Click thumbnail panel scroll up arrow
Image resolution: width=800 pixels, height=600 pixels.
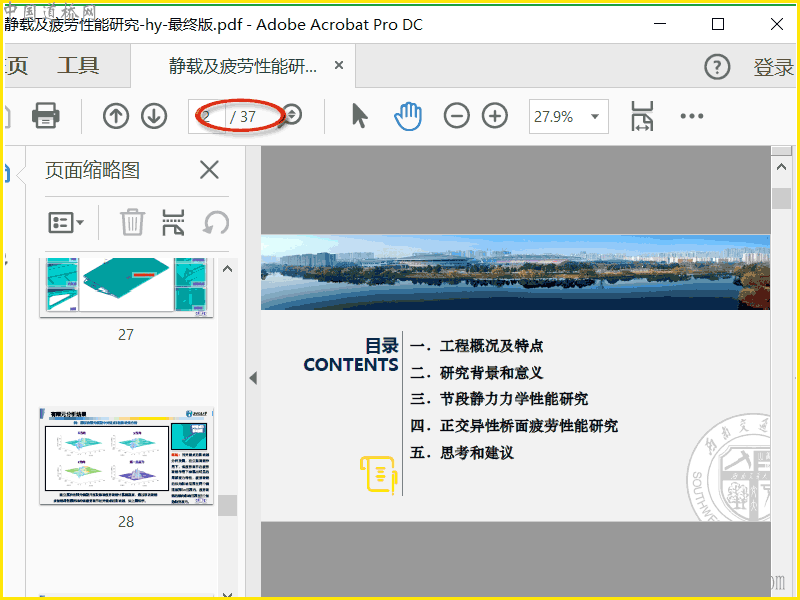pos(228,269)
